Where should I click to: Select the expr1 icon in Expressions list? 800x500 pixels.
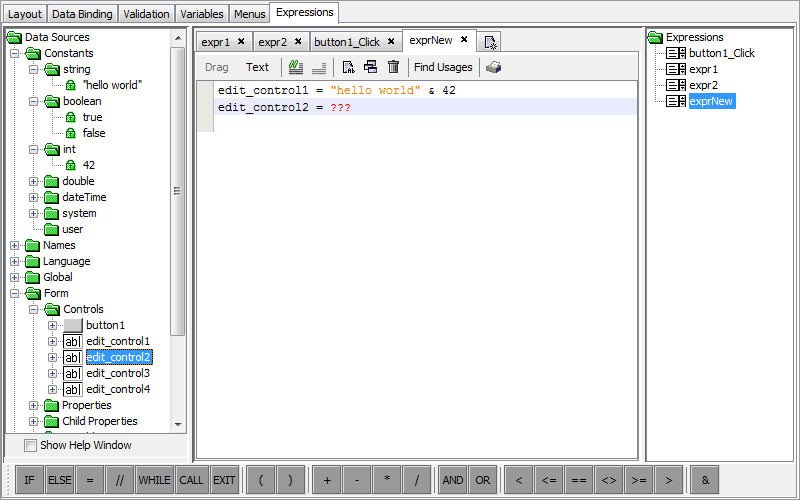676,69
